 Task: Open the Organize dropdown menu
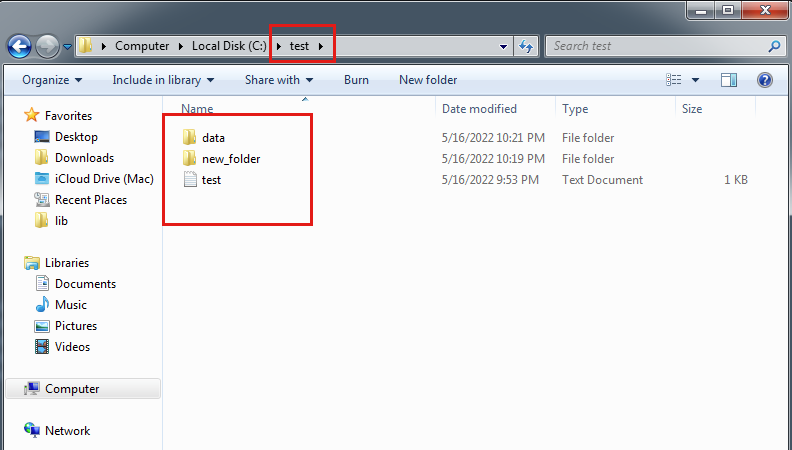pos(52,80)
